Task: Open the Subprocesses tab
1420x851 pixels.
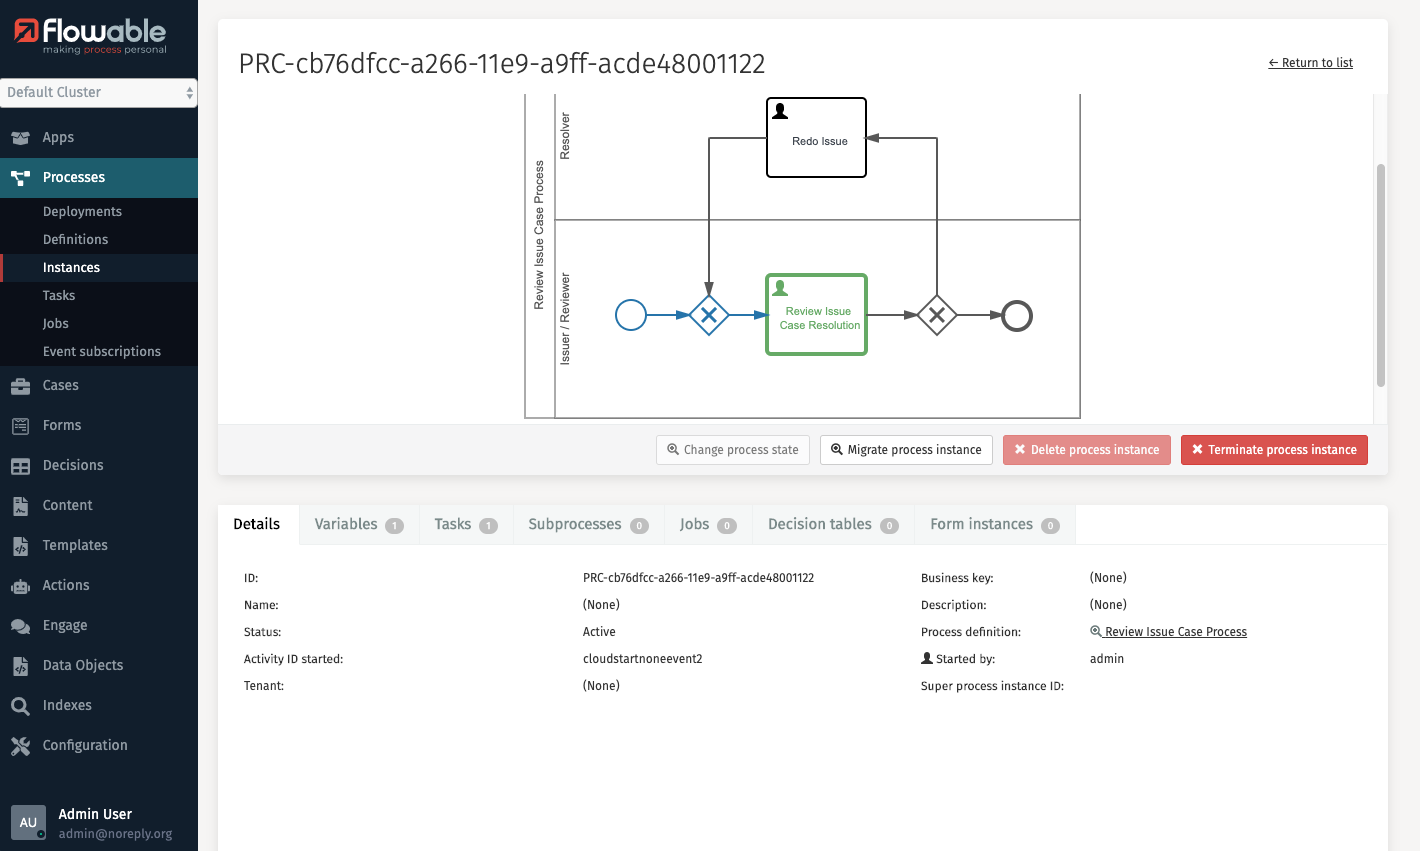Action: pos(587,524)
